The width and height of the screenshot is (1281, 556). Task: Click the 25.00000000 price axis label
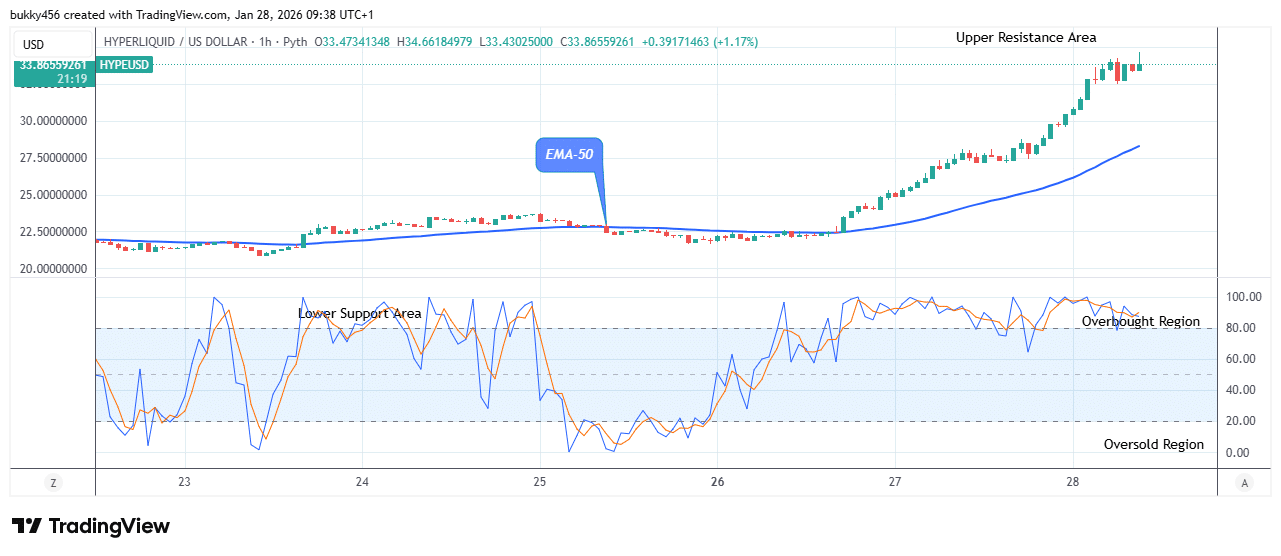[52, 195]
